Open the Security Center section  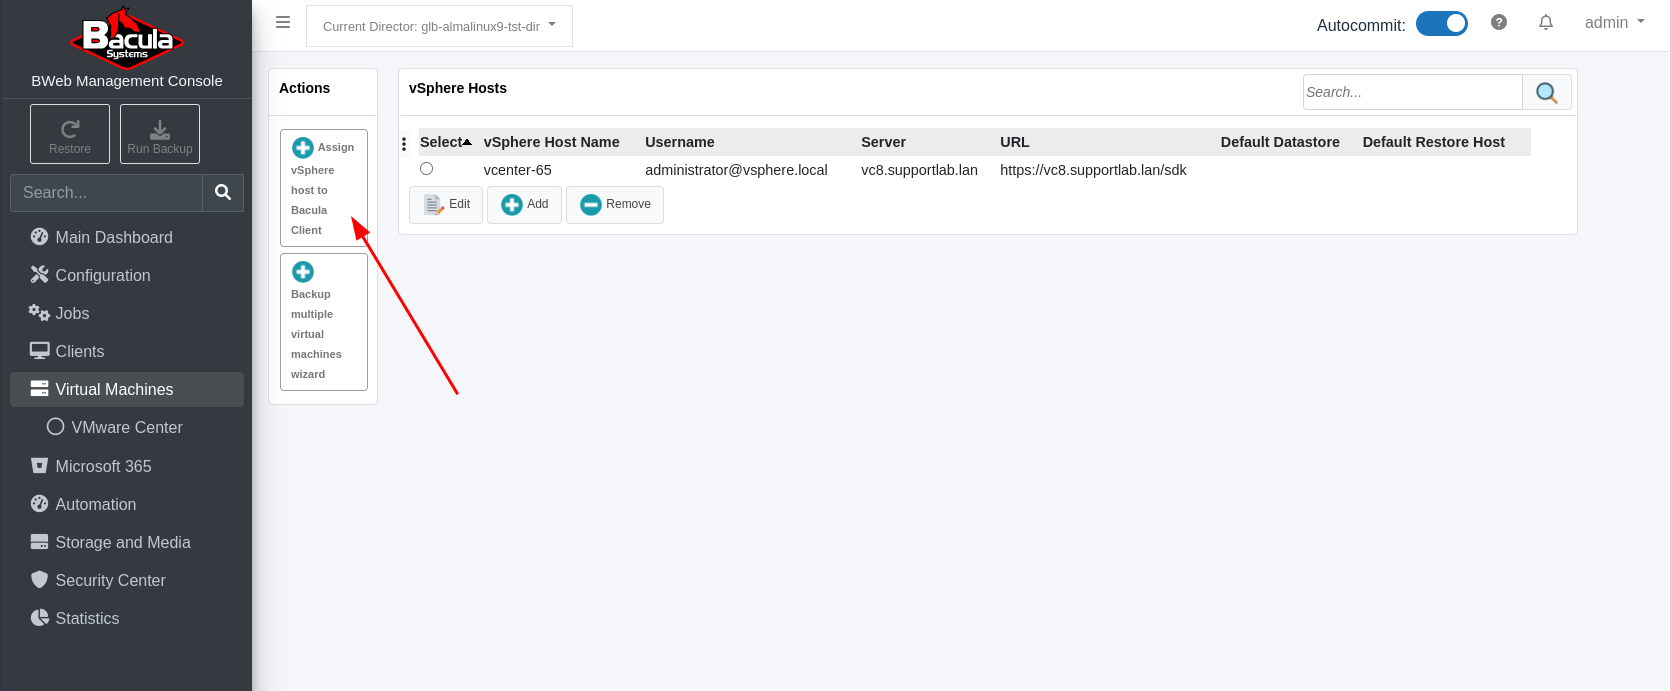coord(127,580)
